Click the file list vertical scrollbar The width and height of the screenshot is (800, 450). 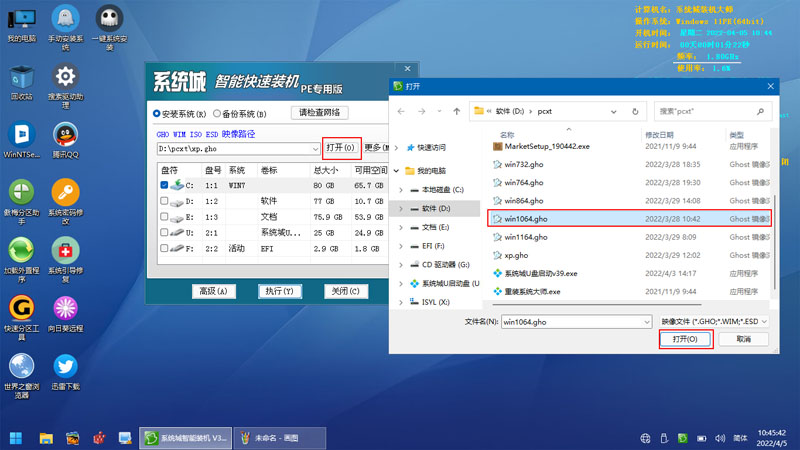[774, 242]
